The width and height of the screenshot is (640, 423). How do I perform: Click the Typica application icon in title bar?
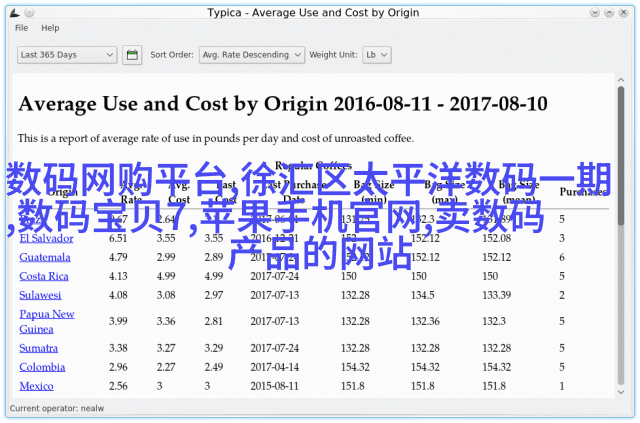pyautogui.click(x=15, y=13)
